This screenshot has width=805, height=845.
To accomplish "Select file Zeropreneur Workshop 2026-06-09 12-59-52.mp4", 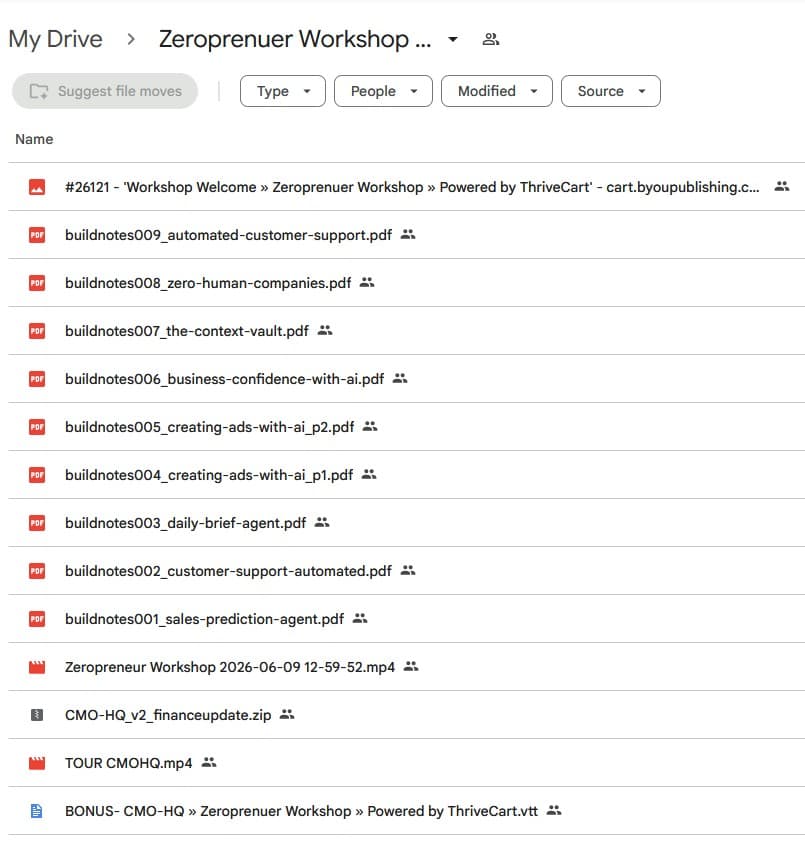I will coord(230,667).
